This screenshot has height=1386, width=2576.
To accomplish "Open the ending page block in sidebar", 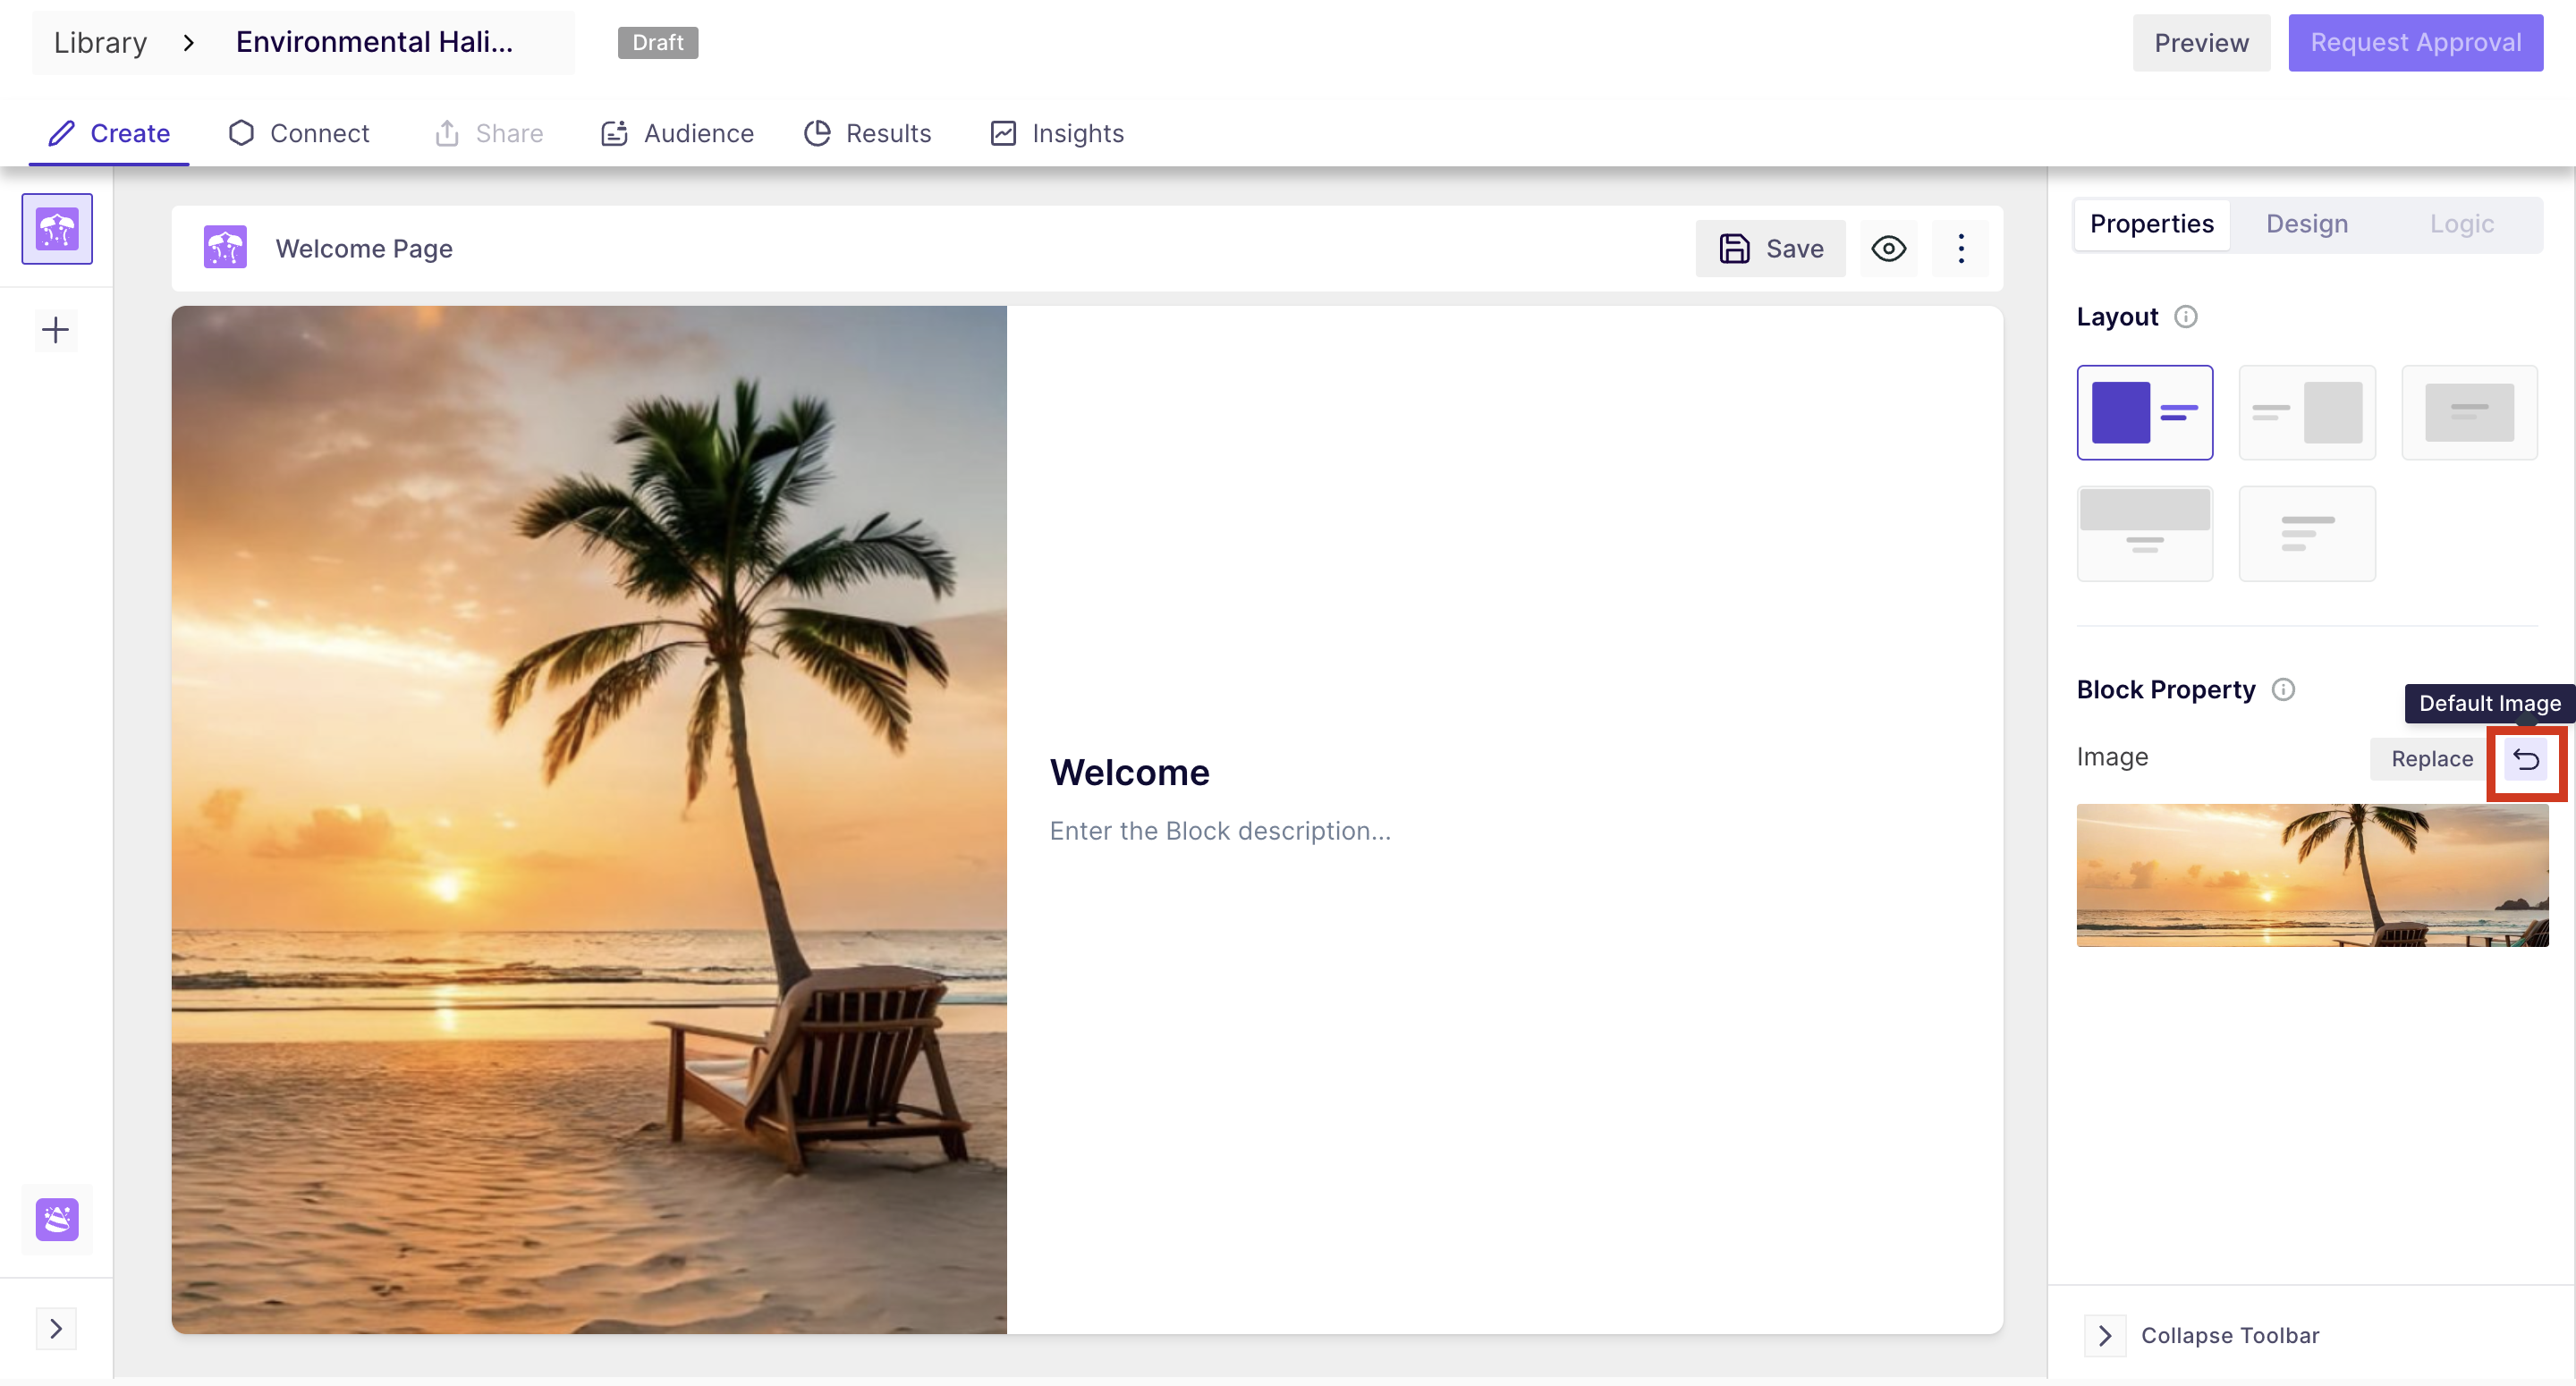I will pyautogui.click(x=57, y=1220).
